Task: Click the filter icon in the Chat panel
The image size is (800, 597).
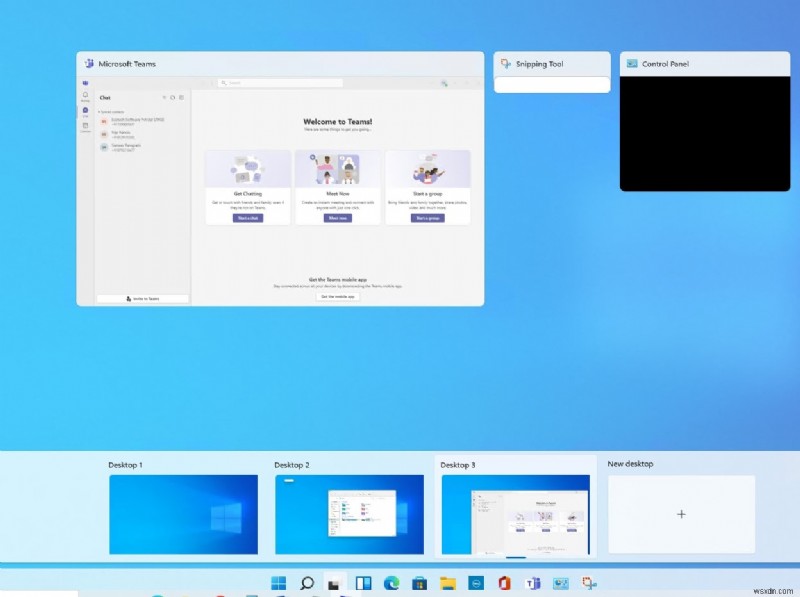Action: tap(164, 97)
